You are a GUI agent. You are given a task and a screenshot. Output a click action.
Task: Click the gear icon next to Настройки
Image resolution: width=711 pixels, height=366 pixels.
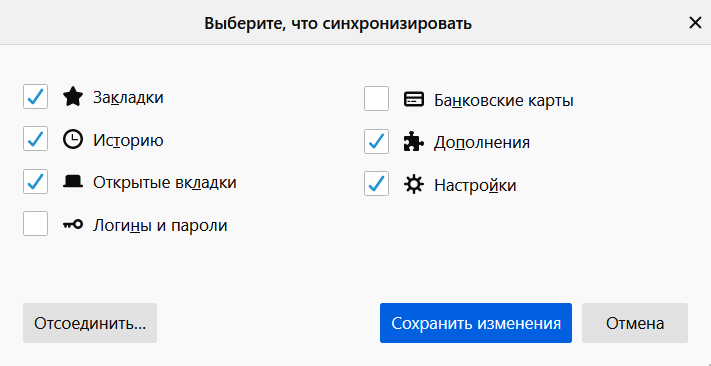tap(414, 184)
